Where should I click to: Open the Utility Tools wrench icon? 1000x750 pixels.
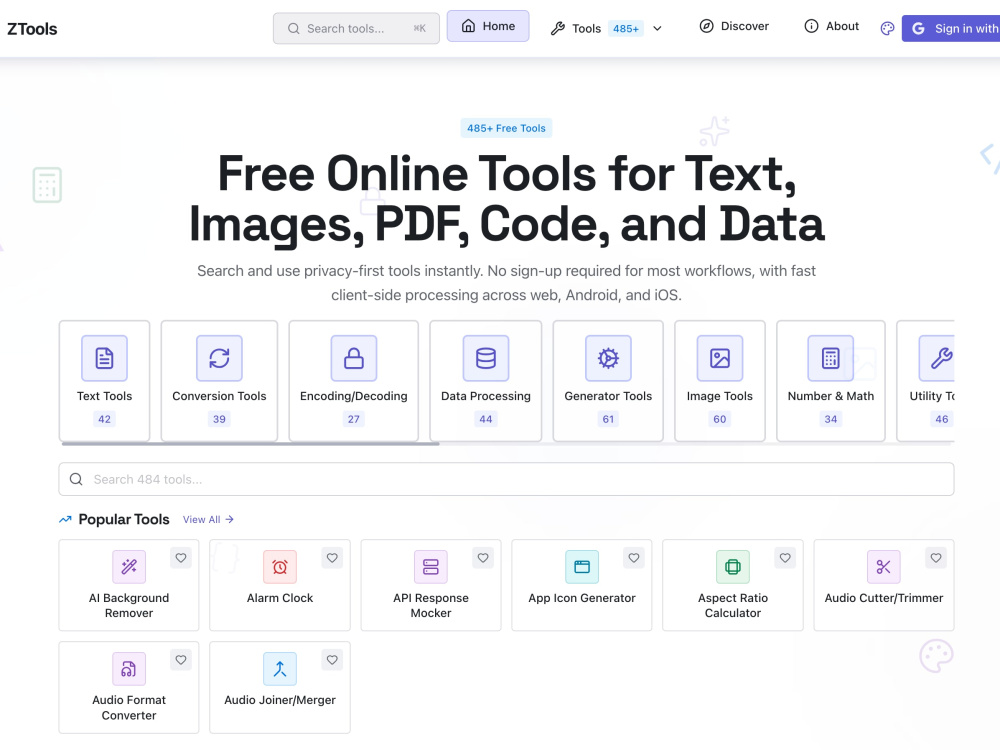pyautogui.click(x=938, y=358)
